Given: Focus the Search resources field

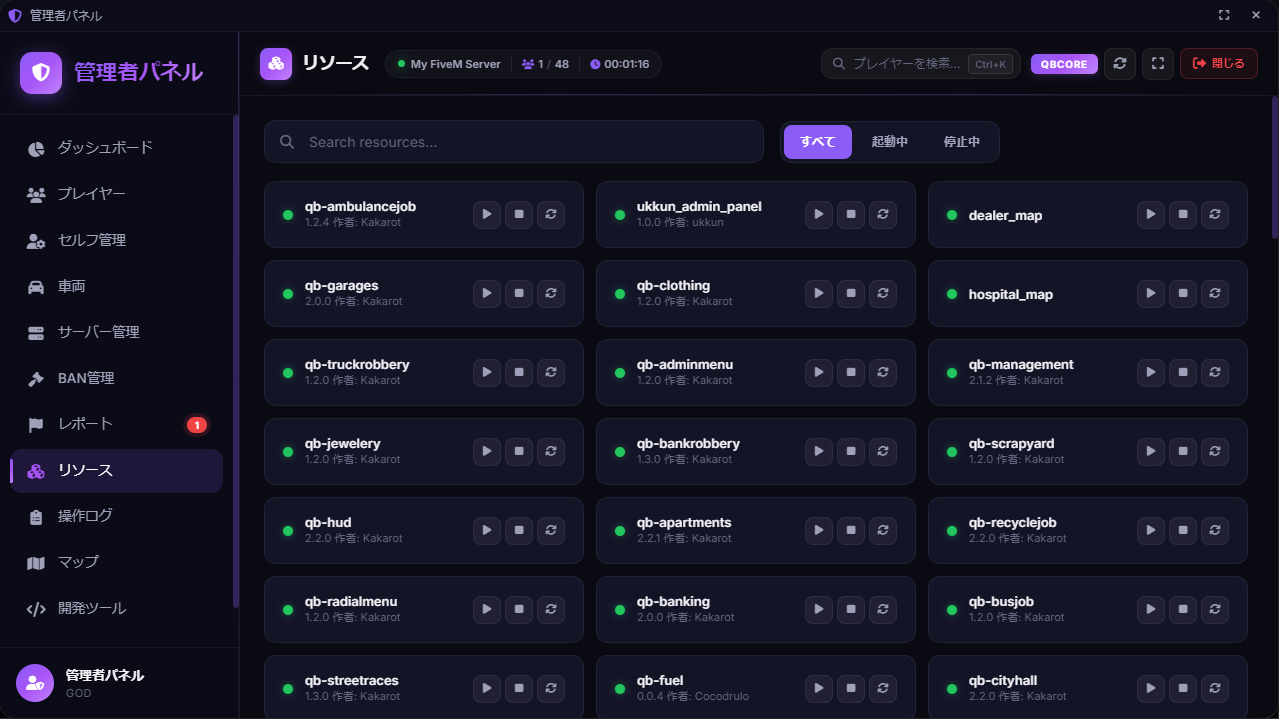Looking at the screenshot, I should 514,142.
